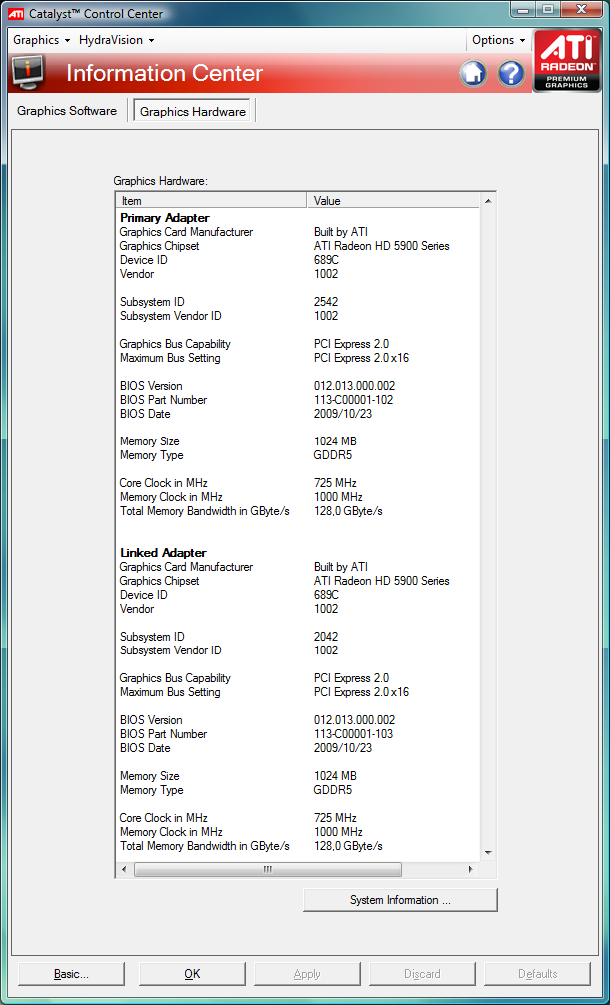610x1005 pixels.
Task: Open the HydraVision dropdown menu
Action: coord(117,40)
